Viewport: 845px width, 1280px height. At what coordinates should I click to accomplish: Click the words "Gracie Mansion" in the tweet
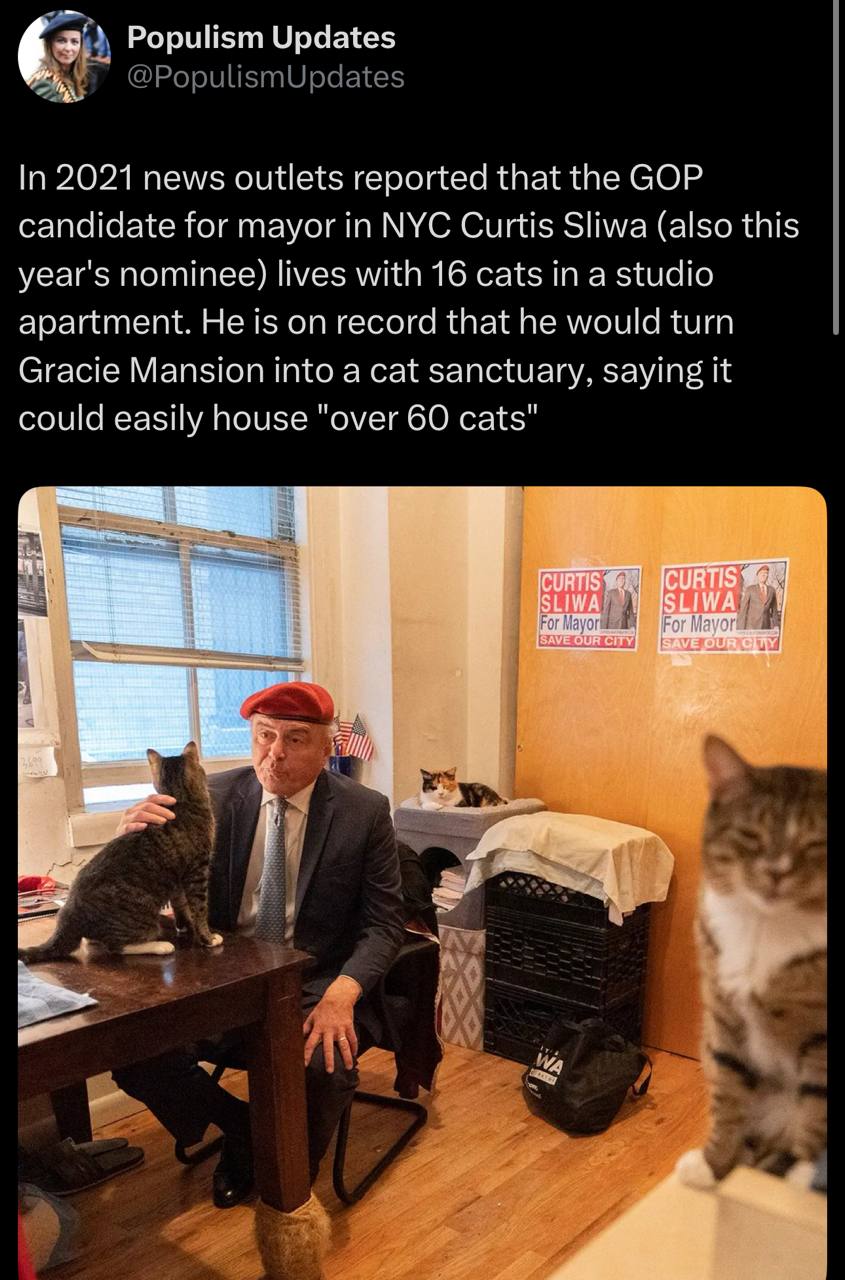(140, 370)
